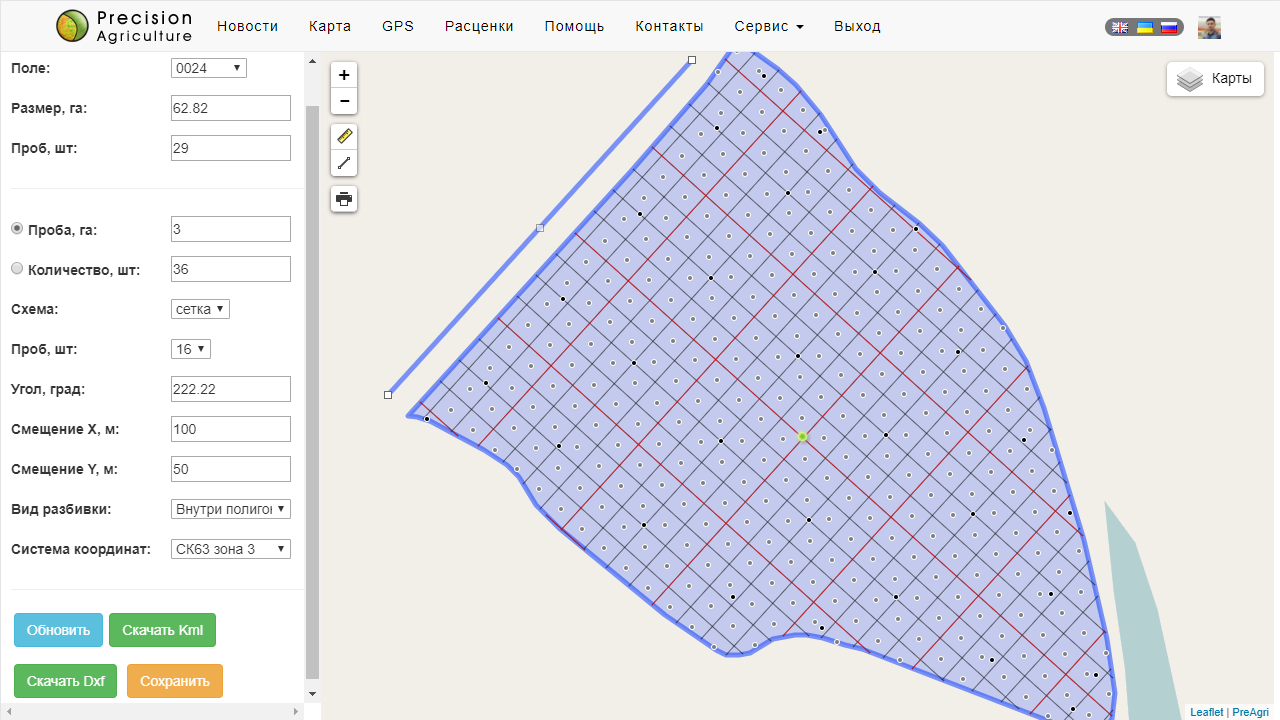Select the line drawing tool
The image size is (1280, 720).
(x=344, y=163)
